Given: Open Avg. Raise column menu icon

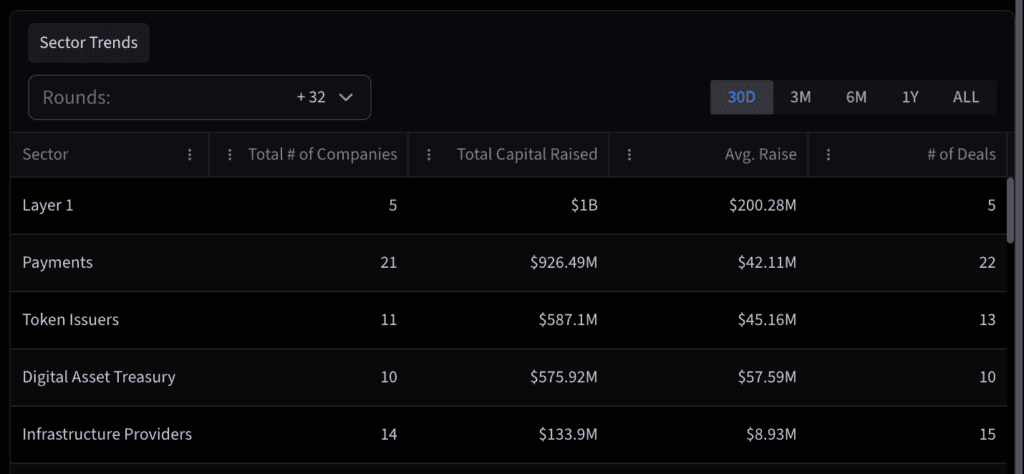Looking at the screenshot, I should click(629, 155).
